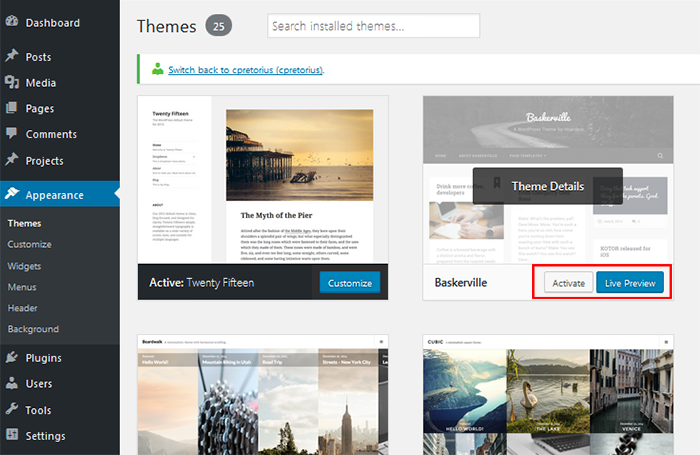
Task: Click the Pages stacked-sheets icon
Action: point(12,108)
